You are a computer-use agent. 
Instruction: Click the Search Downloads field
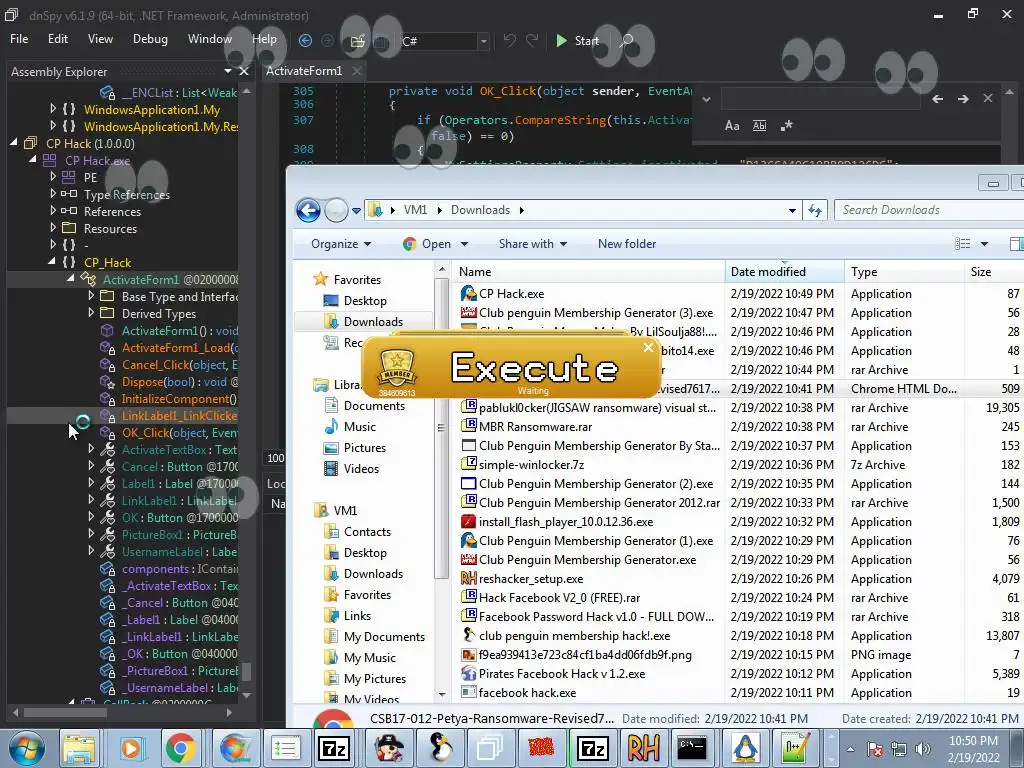coord(929,210)
